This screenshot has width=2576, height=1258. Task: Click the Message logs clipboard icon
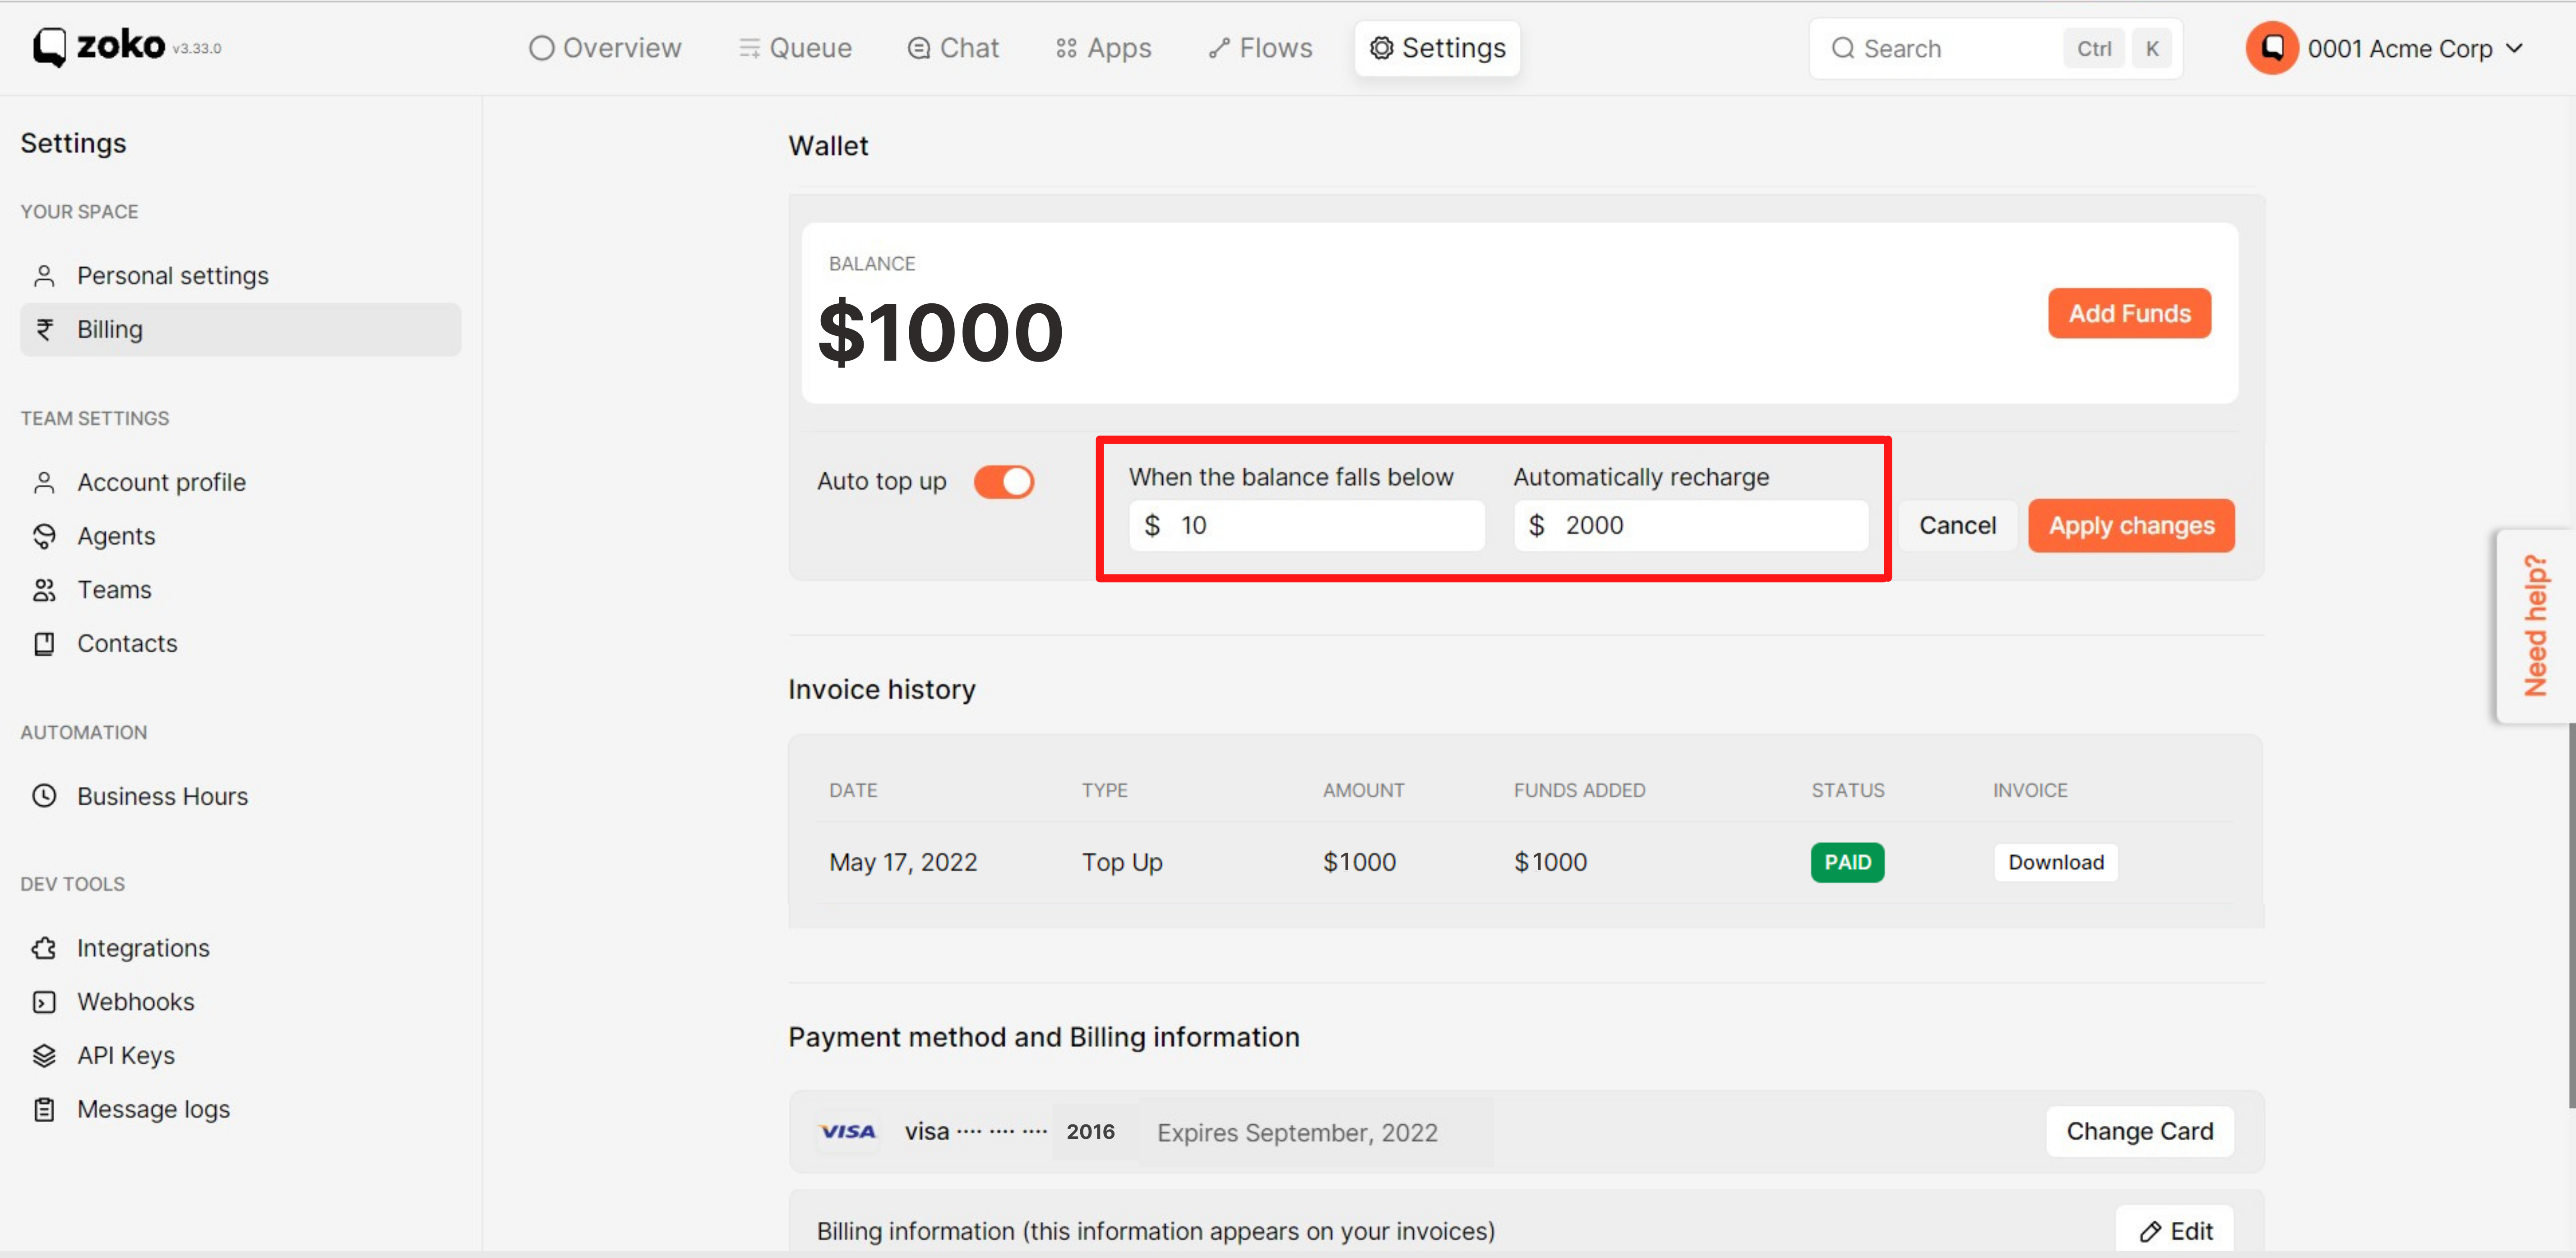click(x=44, y=1109)
